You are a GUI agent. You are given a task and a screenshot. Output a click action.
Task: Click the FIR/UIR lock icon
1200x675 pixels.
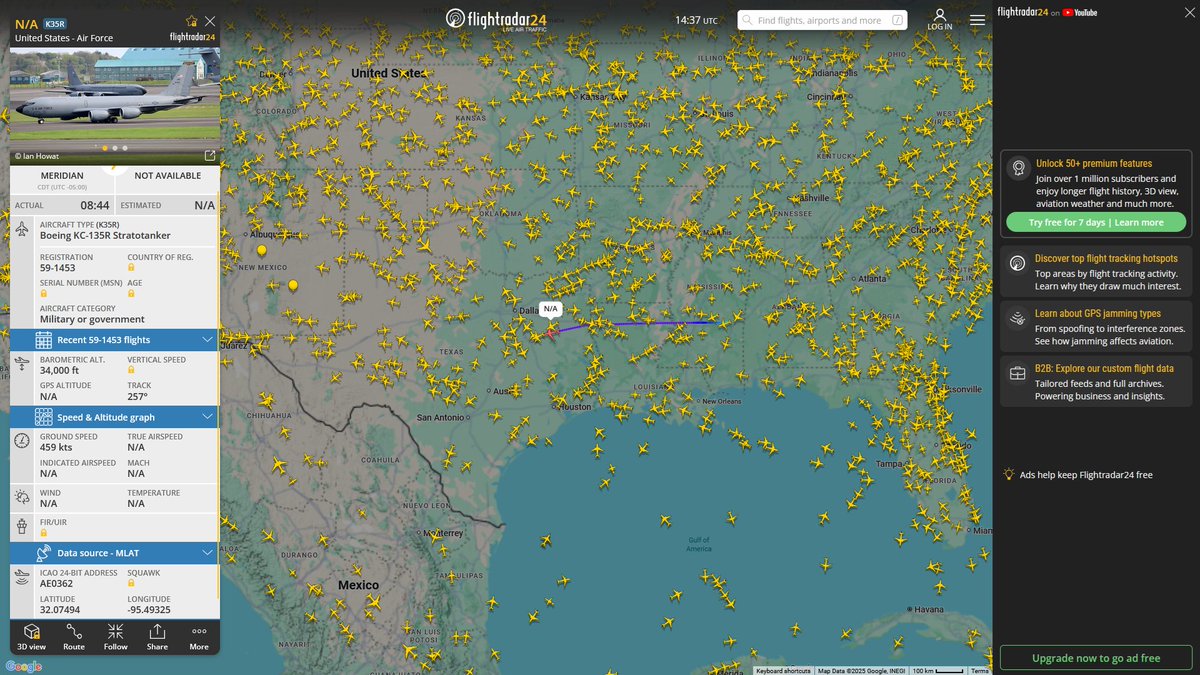click(x=44, y=533)
